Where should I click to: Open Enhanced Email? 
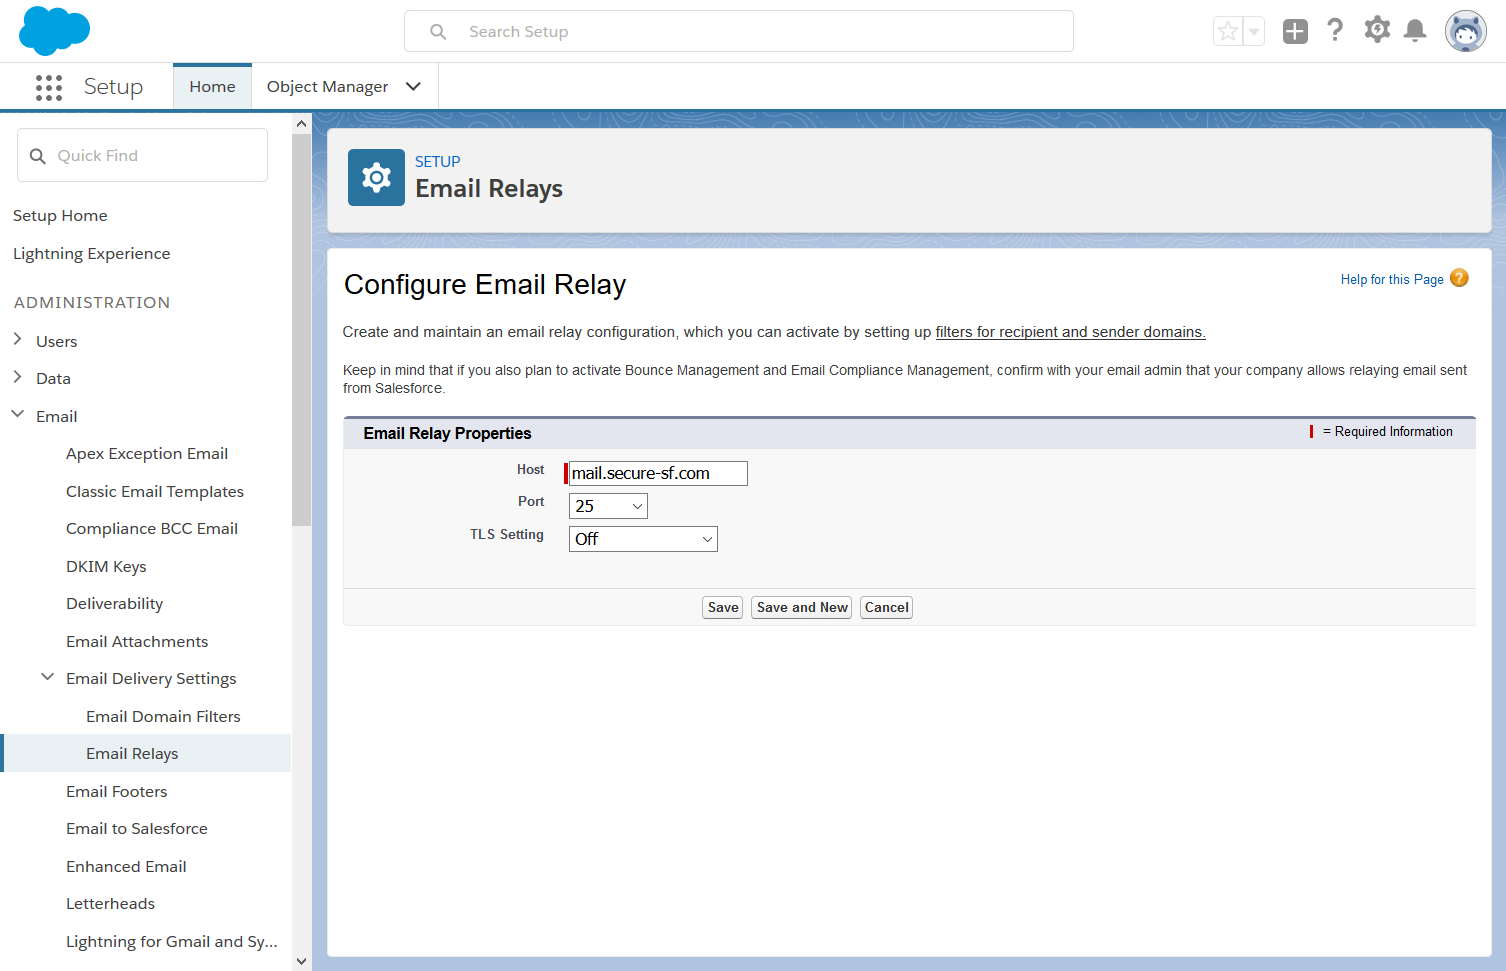[x=126, y=867]
